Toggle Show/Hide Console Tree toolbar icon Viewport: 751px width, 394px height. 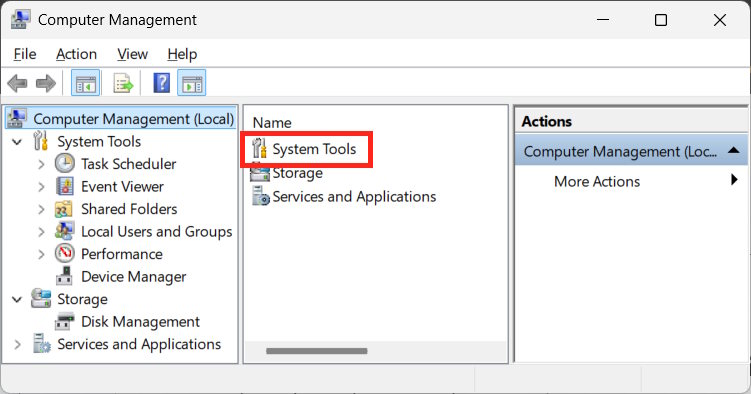(x=86, y=83)
